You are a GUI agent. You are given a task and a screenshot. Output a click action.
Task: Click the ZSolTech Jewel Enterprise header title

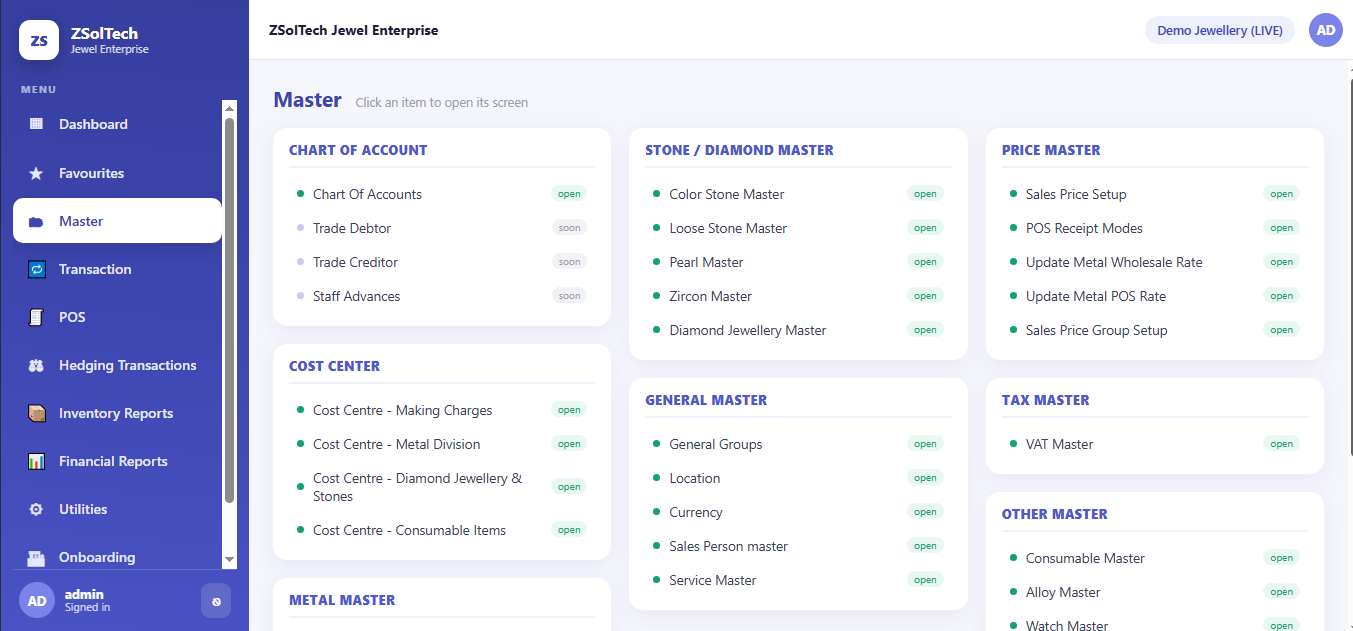coord(353,30)
